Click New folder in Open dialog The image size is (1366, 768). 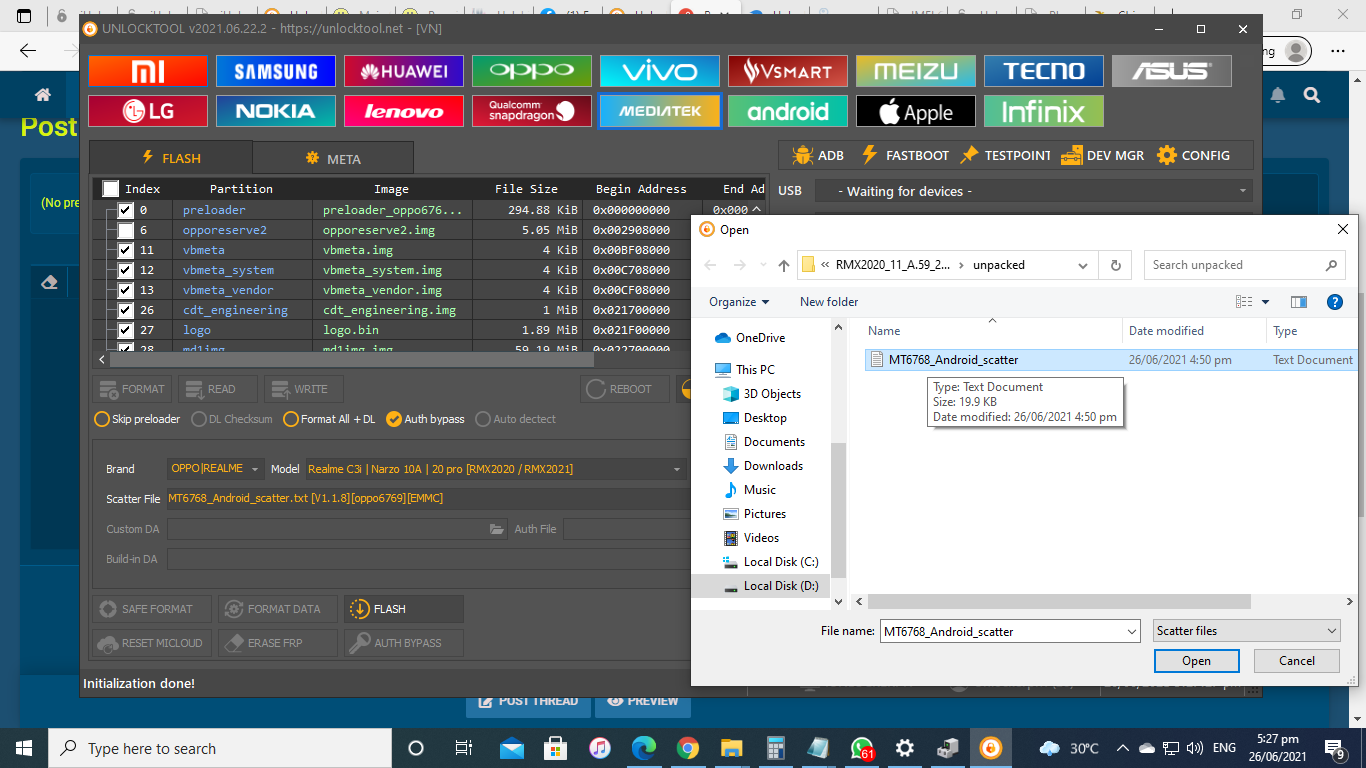click(829, 302)
